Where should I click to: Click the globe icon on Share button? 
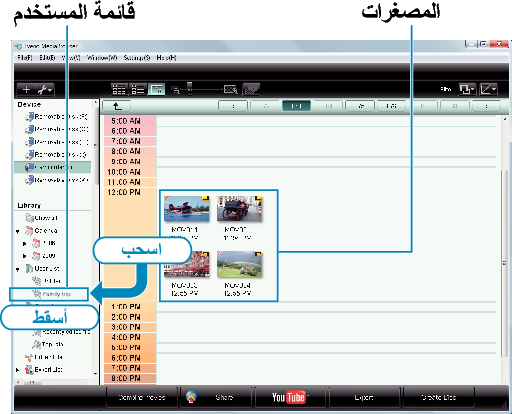click(192, 397)
